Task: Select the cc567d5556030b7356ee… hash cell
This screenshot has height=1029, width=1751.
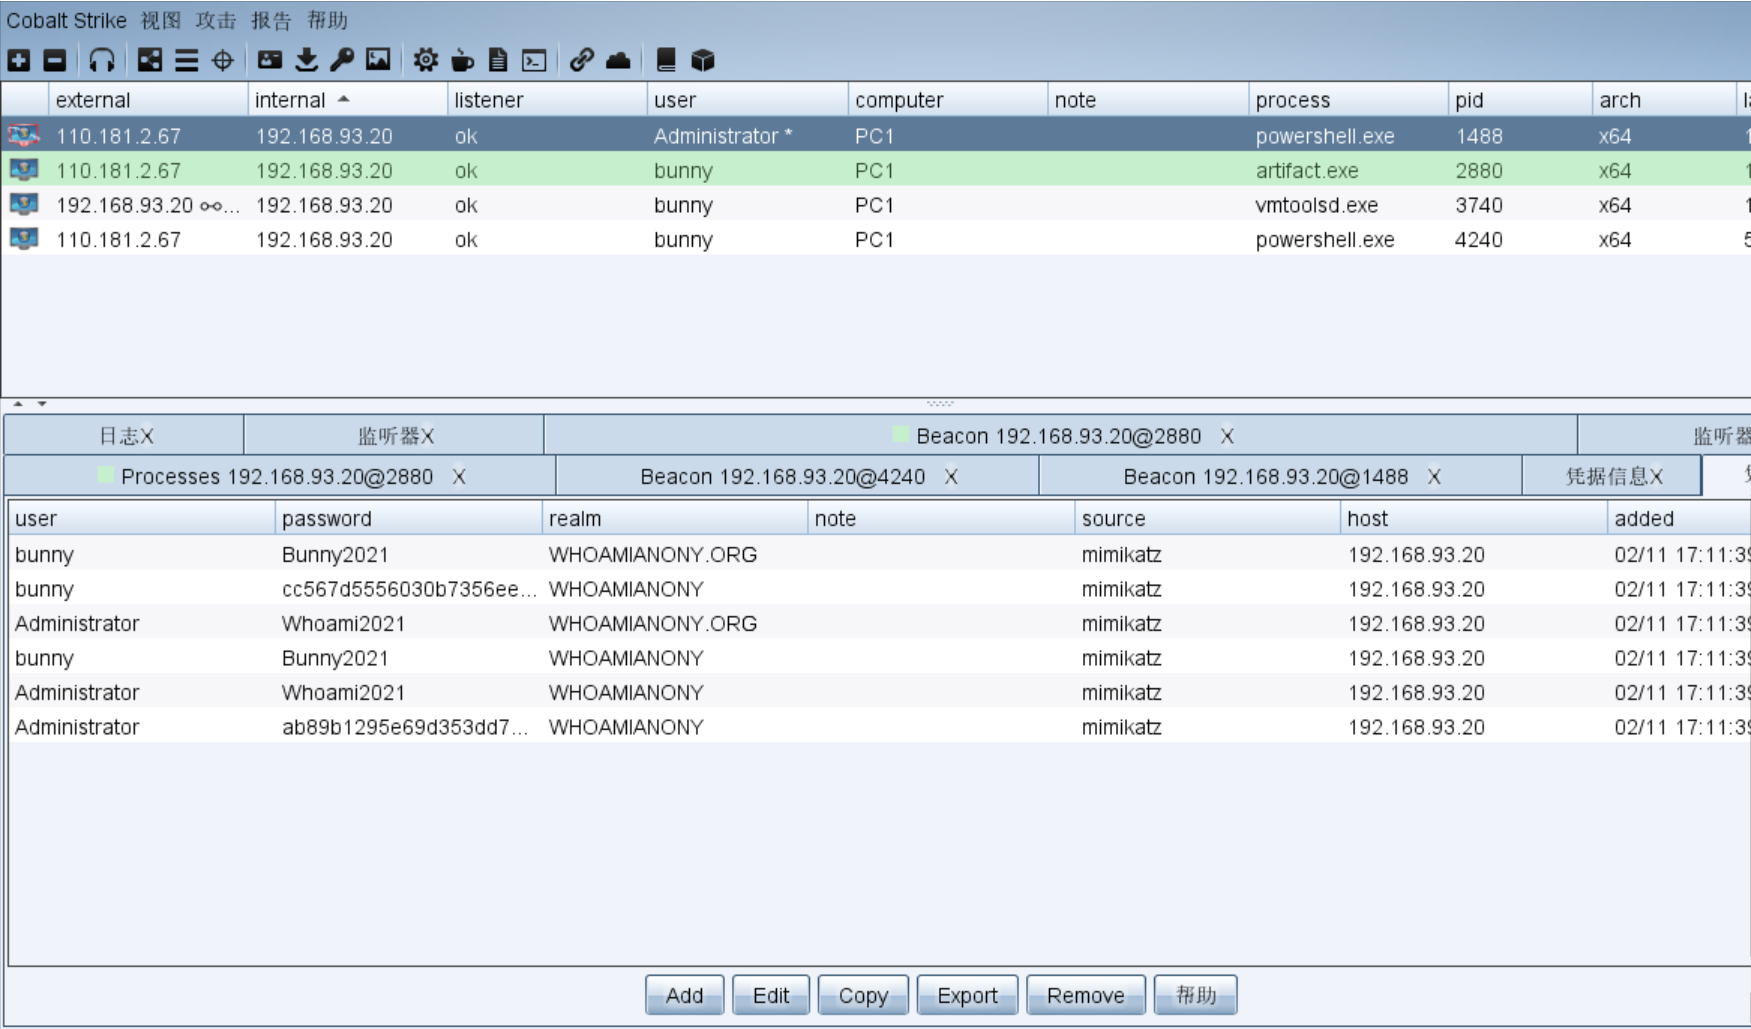Action: [x=408, y=589]
